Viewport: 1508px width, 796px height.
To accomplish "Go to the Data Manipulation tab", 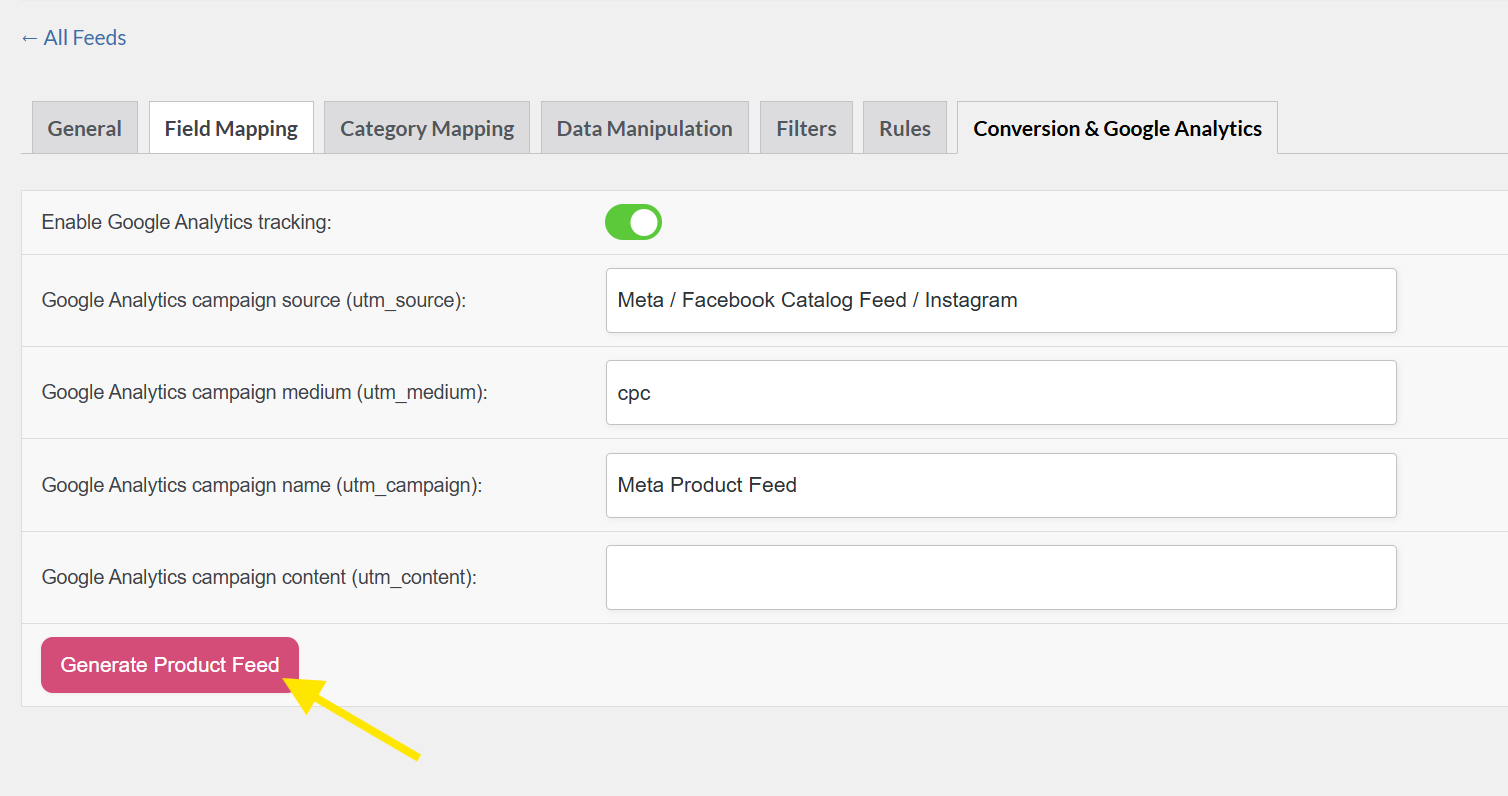I will (644, 129).
